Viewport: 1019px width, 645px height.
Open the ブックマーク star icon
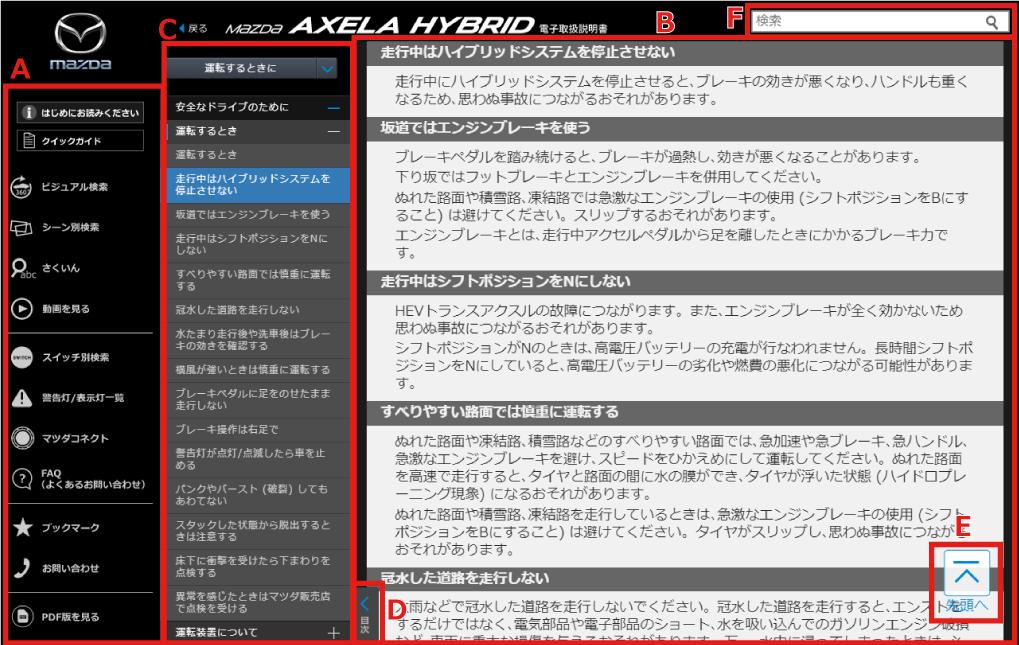click(22, 528)
